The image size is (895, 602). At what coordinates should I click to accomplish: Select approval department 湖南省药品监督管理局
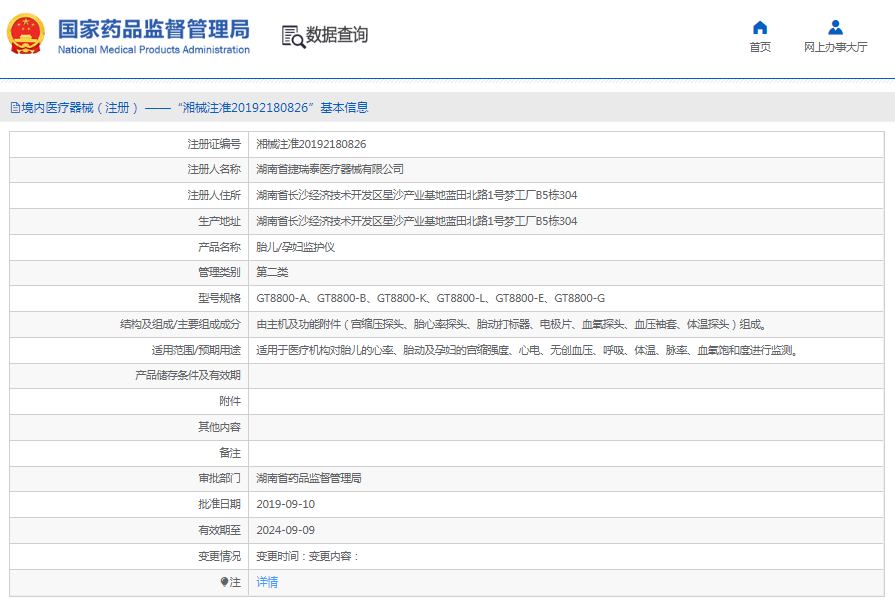(x=309, y=478)
